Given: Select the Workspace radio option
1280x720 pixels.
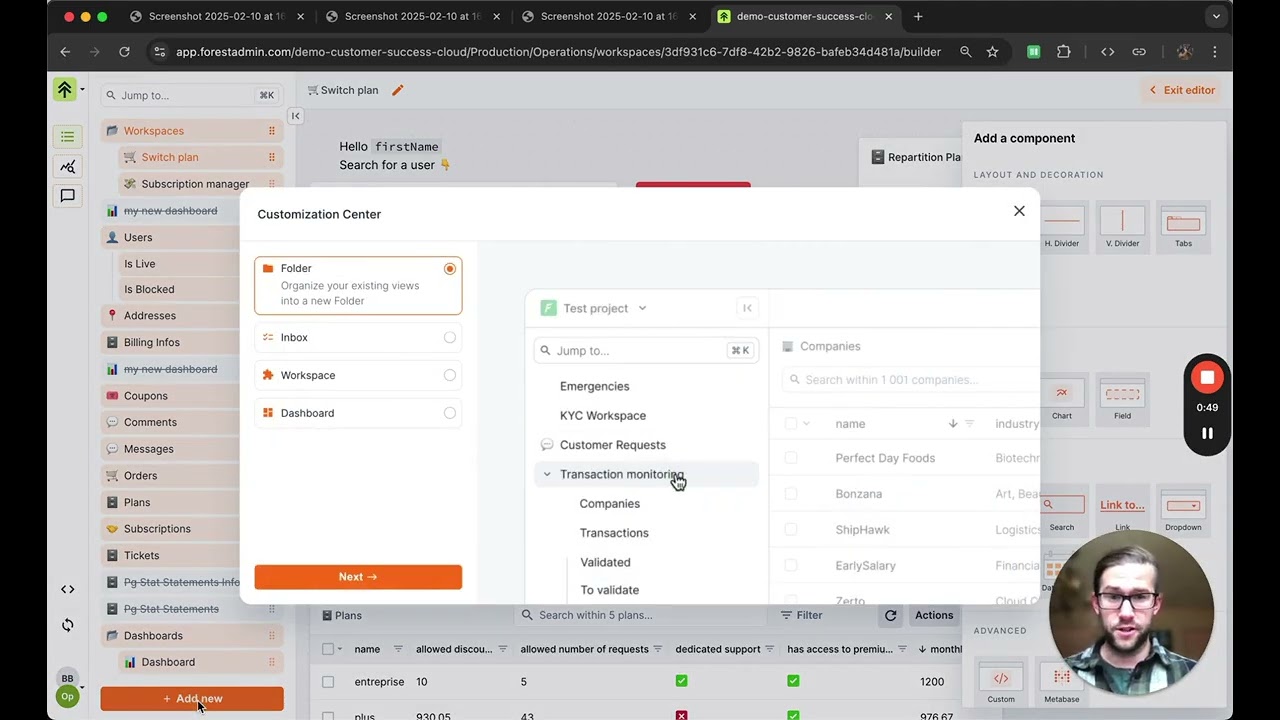Looking at the screenshot, I should [x=450, y=375].
